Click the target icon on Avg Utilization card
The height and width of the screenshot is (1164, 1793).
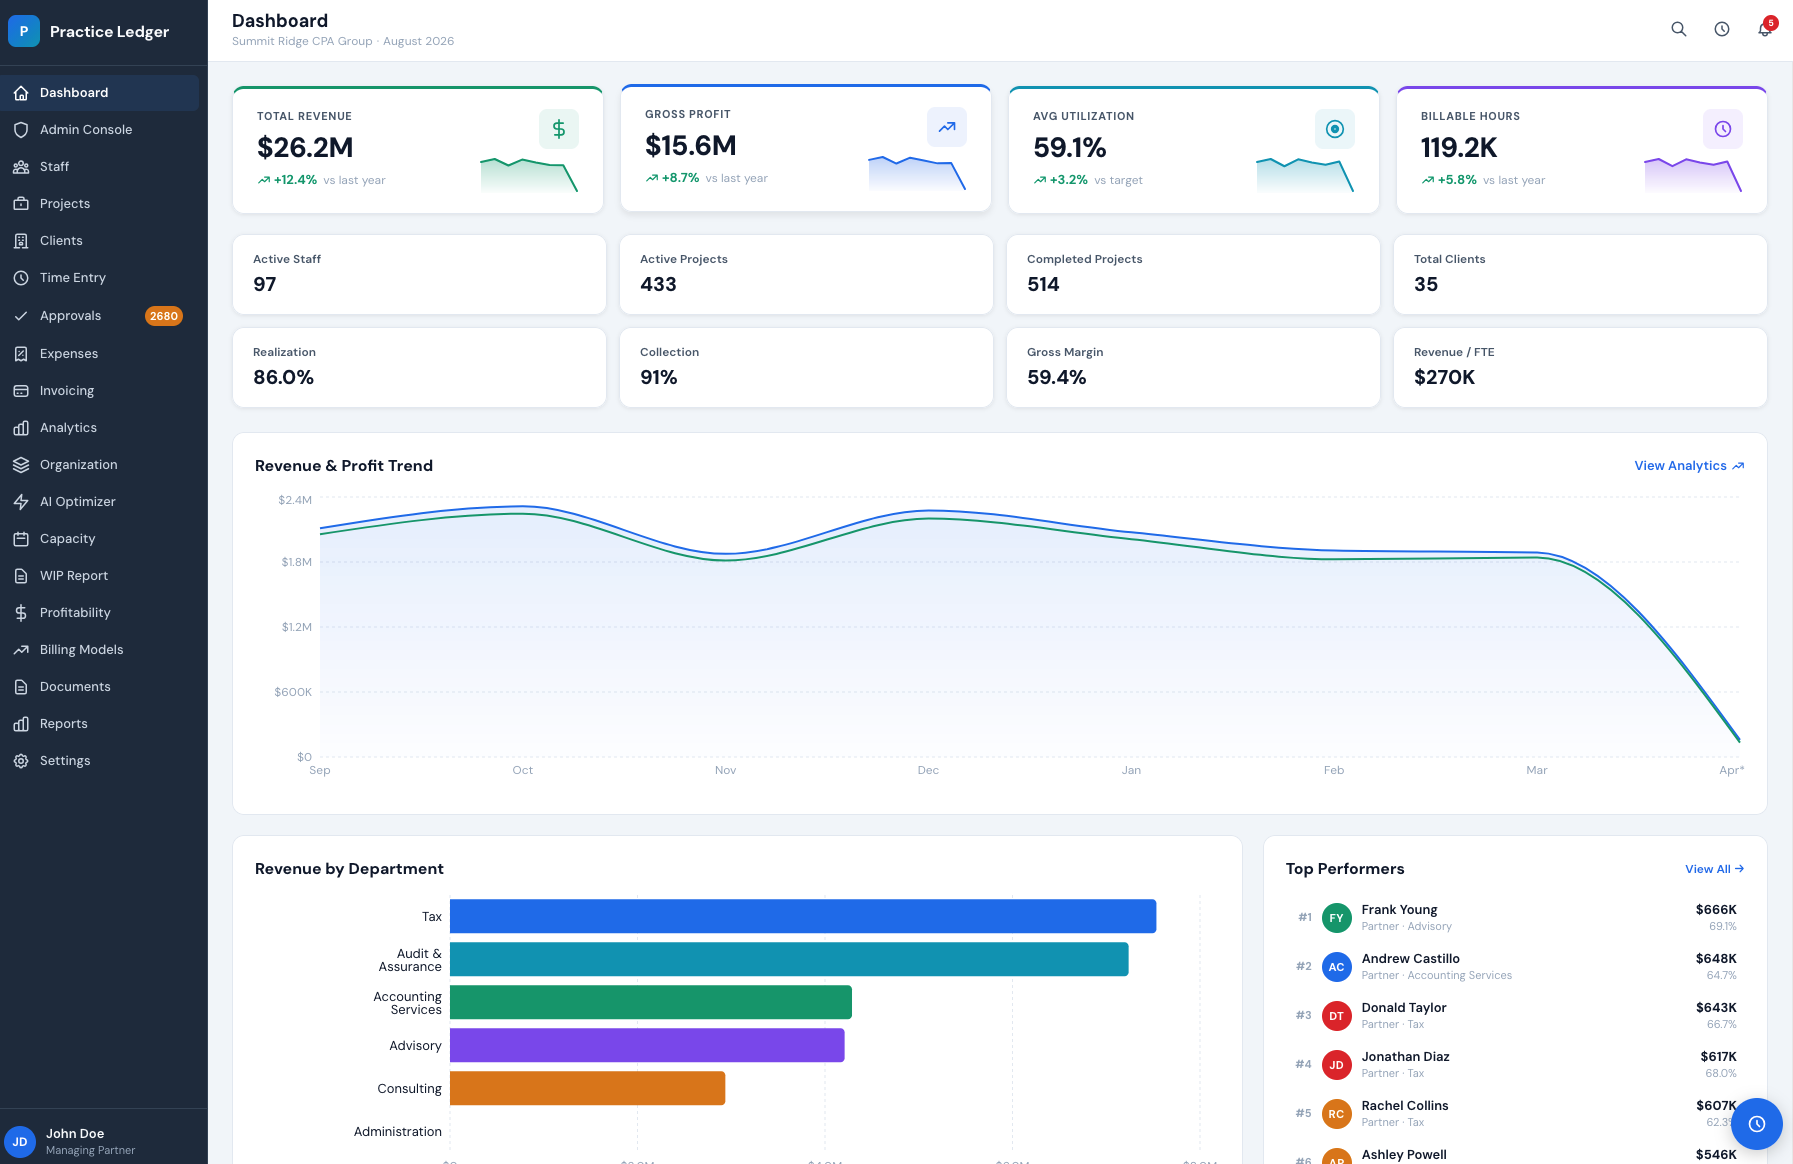1335,129
